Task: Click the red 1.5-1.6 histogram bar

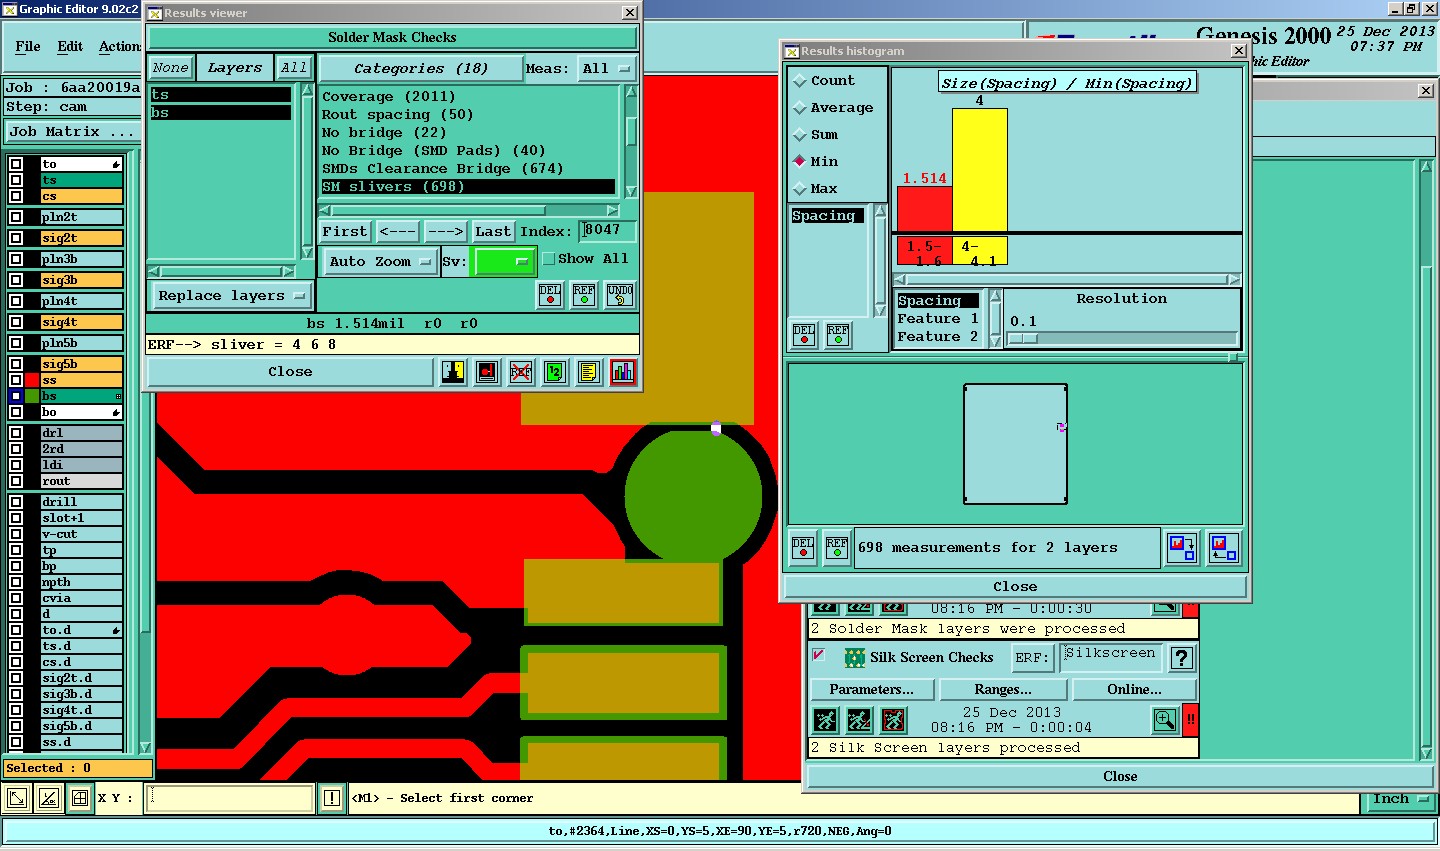Action: [924, 209]
